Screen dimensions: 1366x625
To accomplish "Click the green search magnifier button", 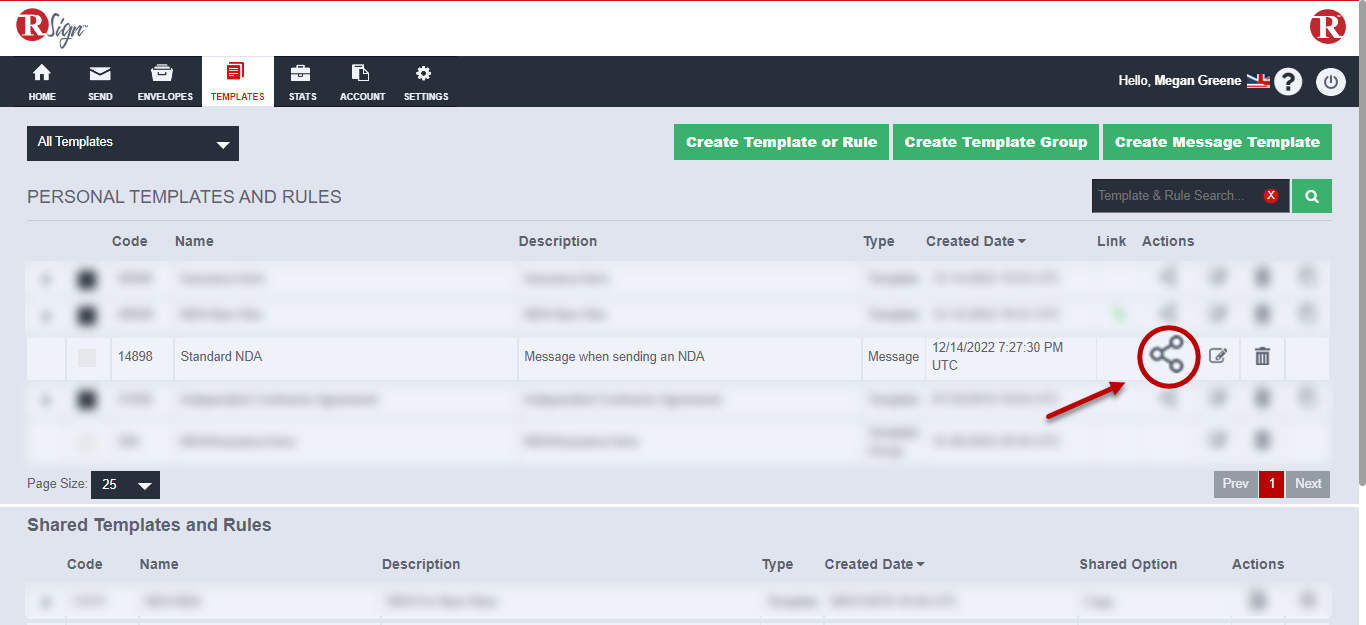I will (1311, 196).
